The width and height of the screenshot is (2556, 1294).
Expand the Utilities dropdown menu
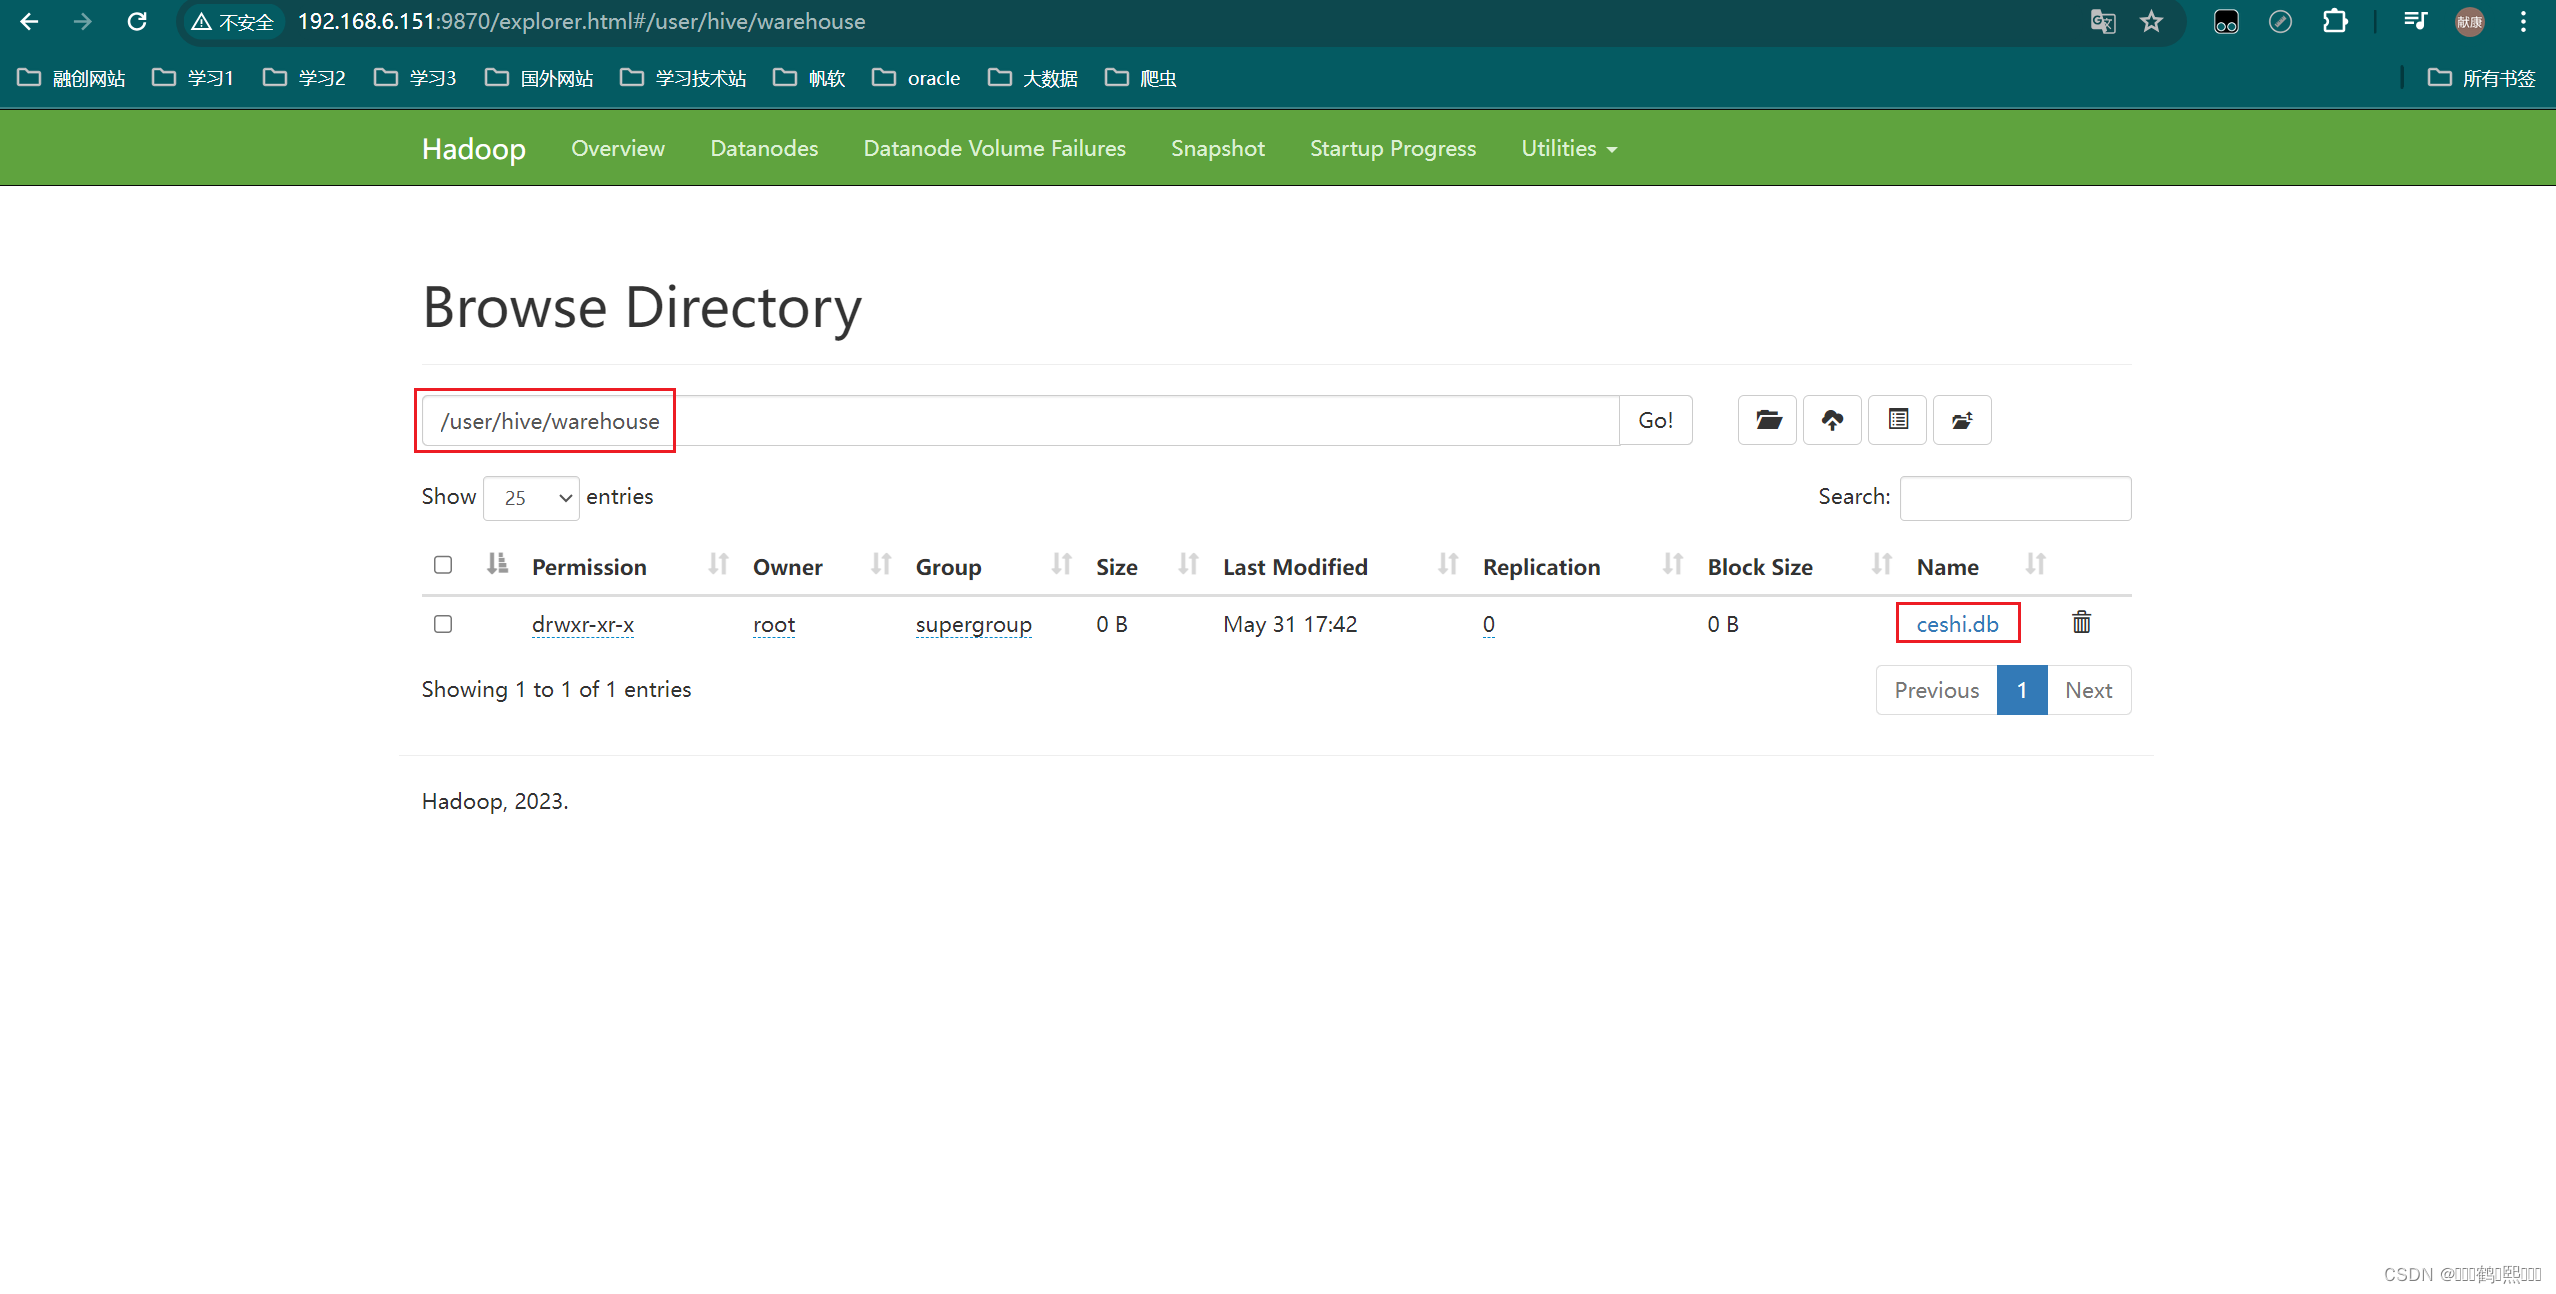1568,148
